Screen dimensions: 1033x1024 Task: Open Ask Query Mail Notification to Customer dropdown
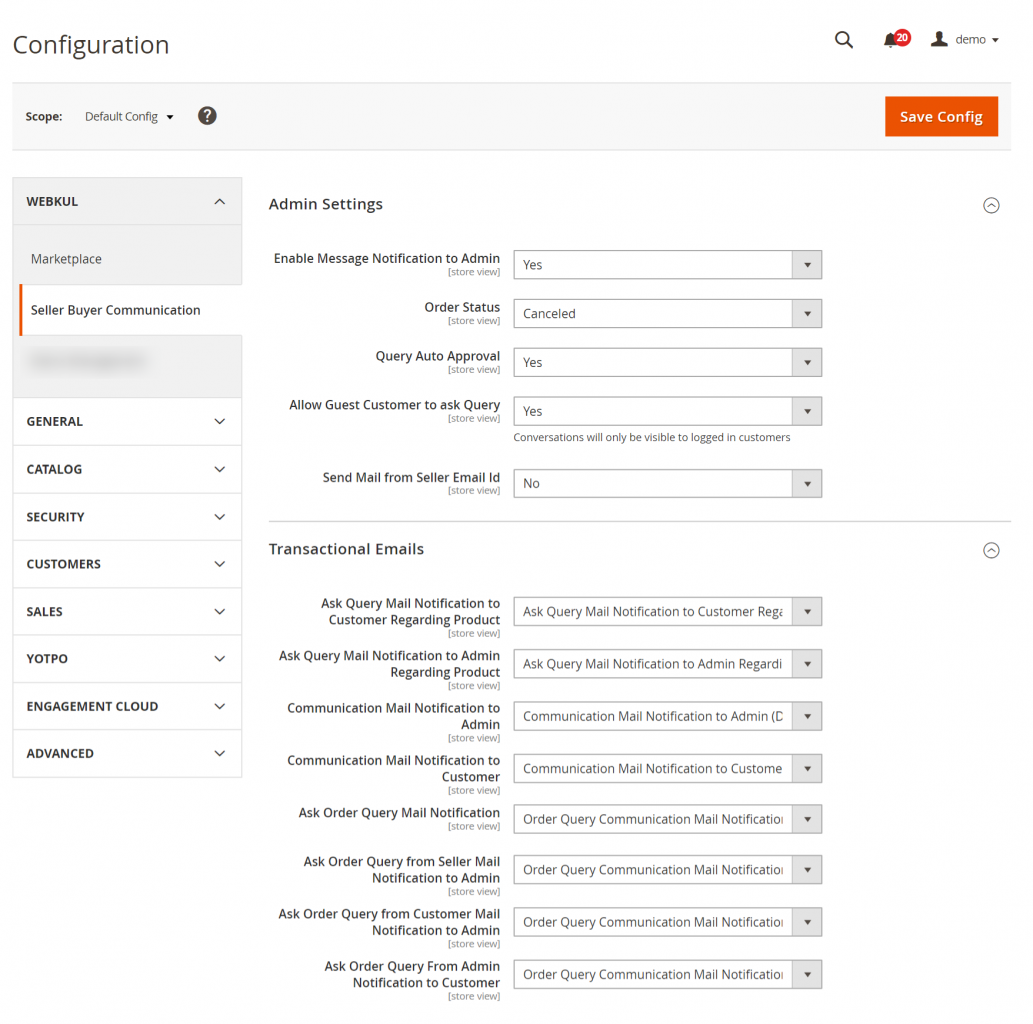point(667,612)
